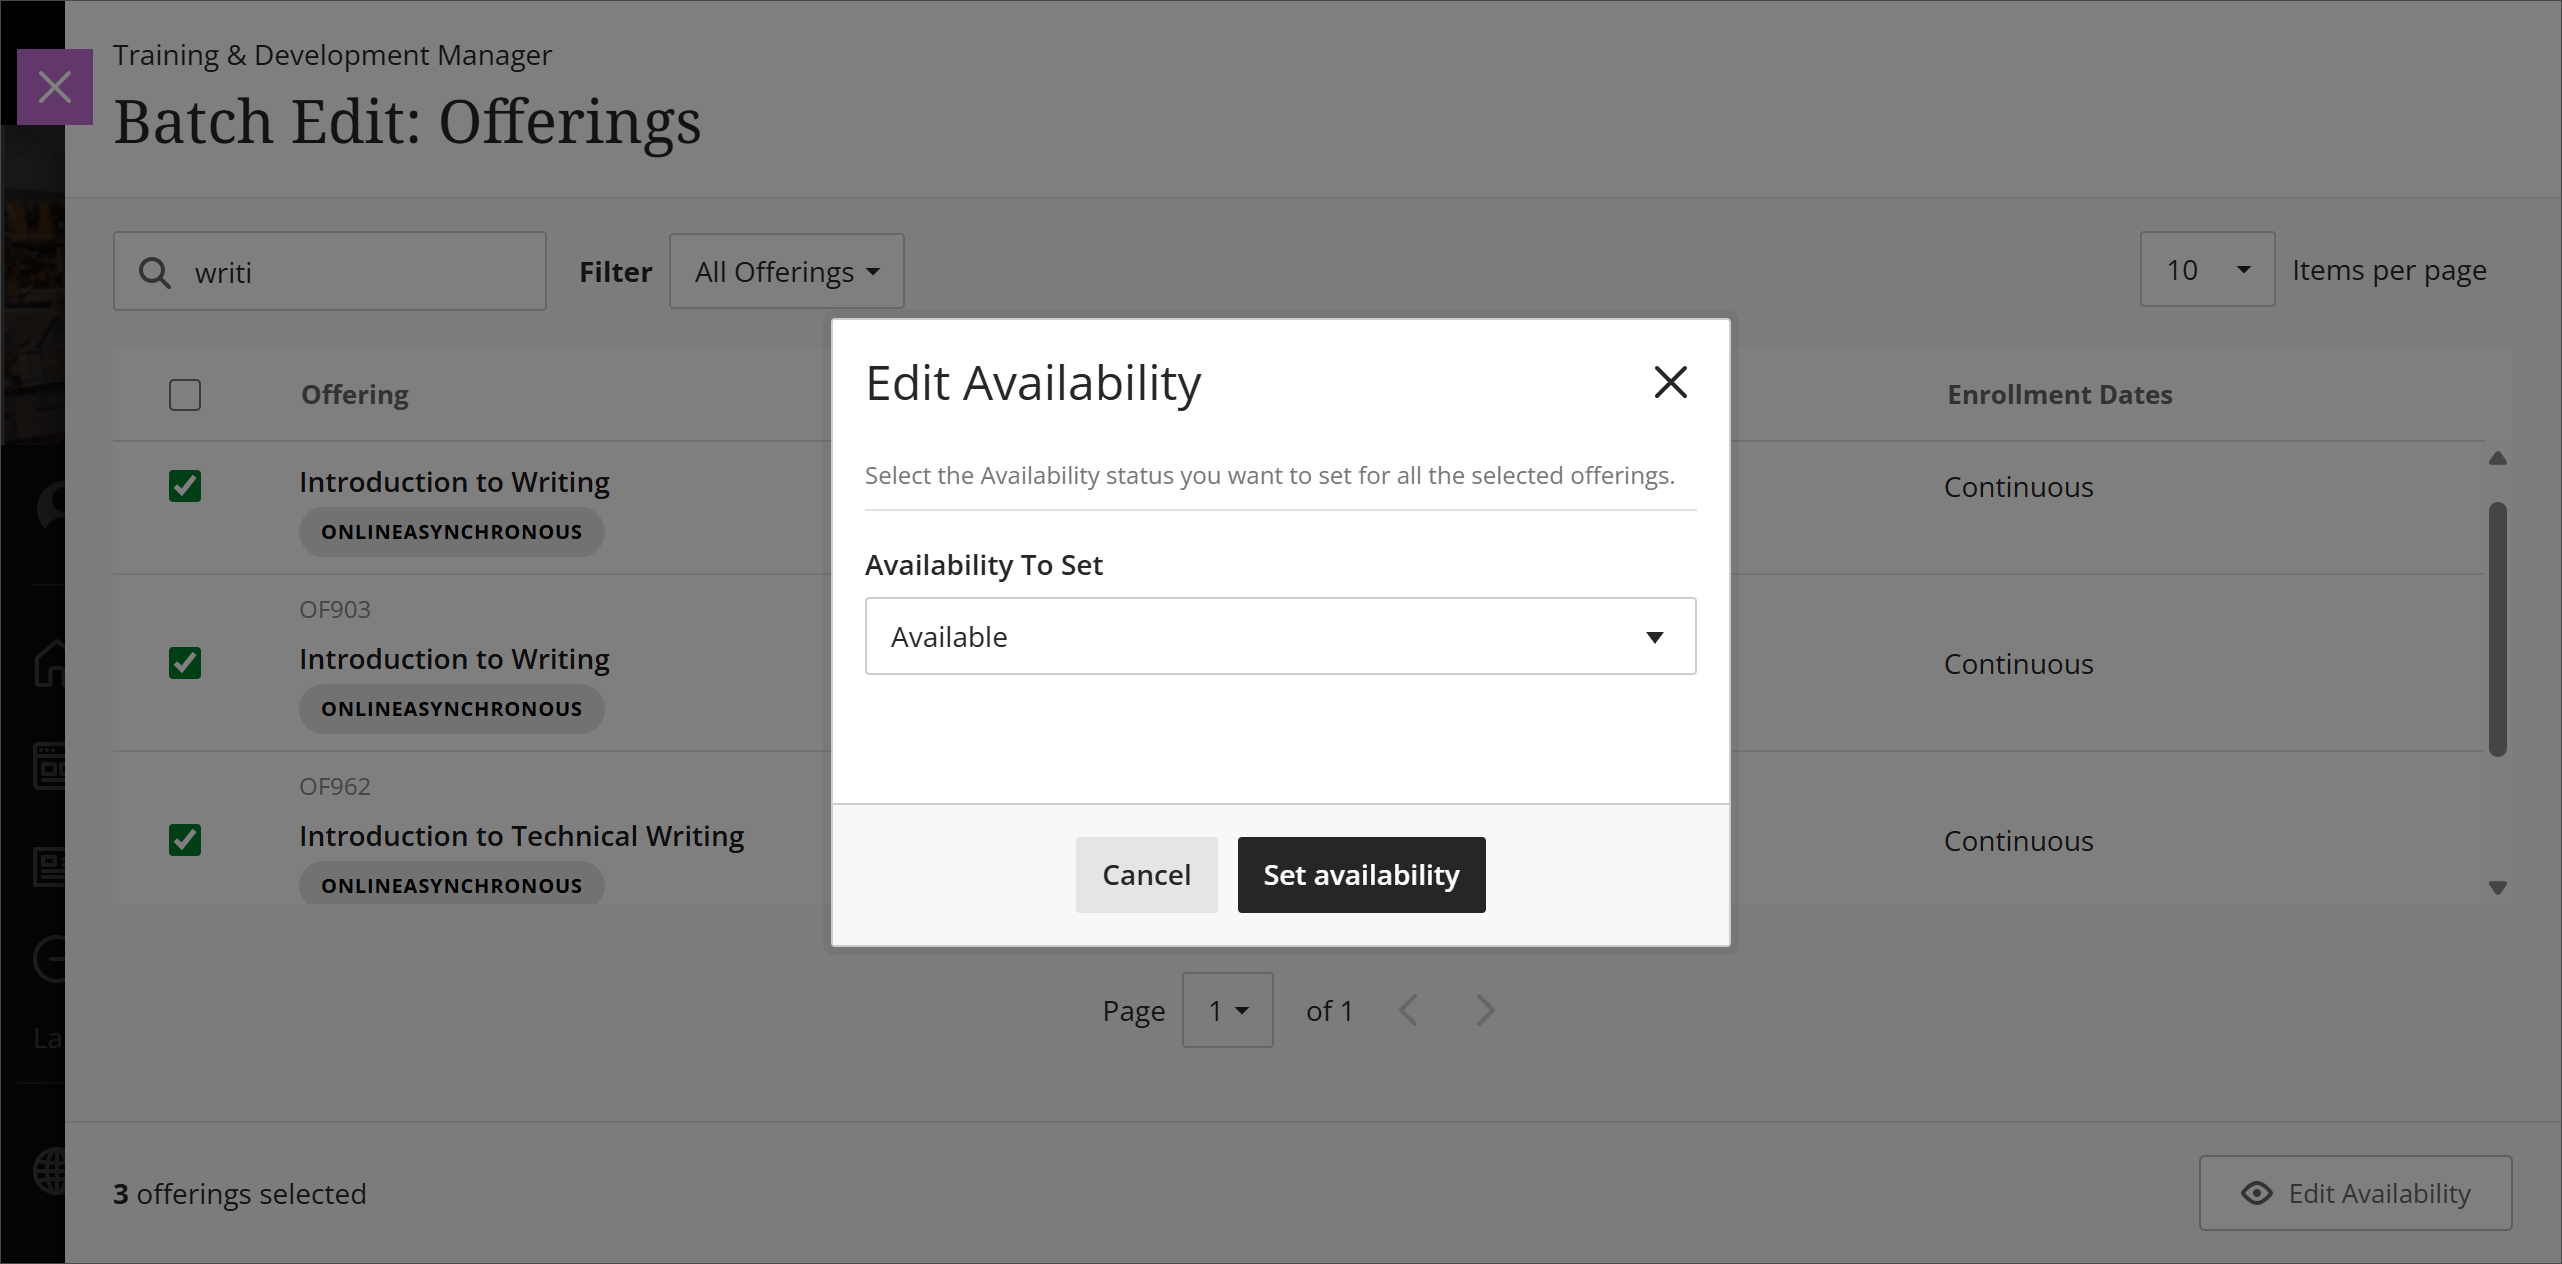Screen dimensions: 2562x1264
Task: Click the Cancel button in the dialog
Action: tap(1146, 874)
